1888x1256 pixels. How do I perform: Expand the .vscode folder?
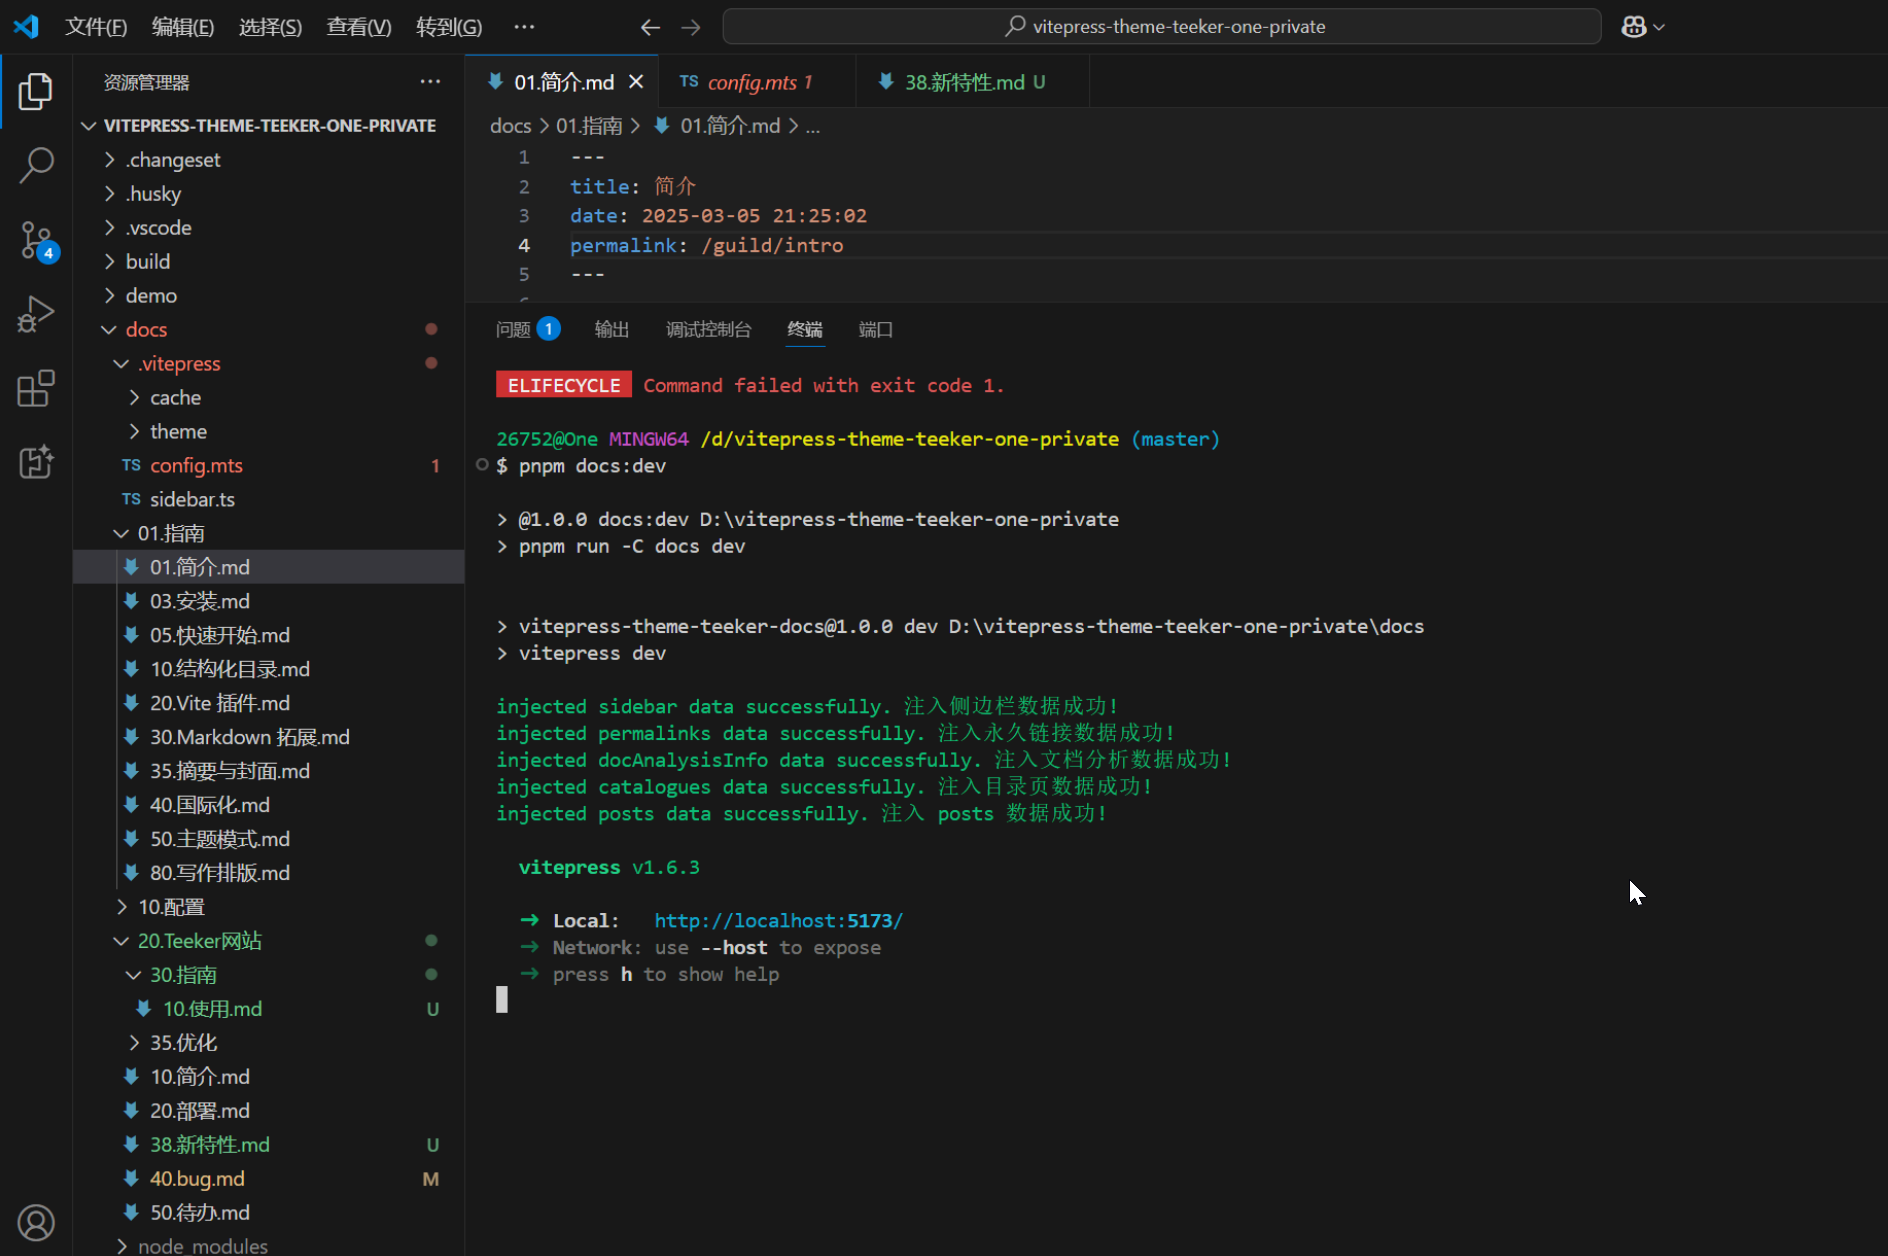click(x=268, y=227)
